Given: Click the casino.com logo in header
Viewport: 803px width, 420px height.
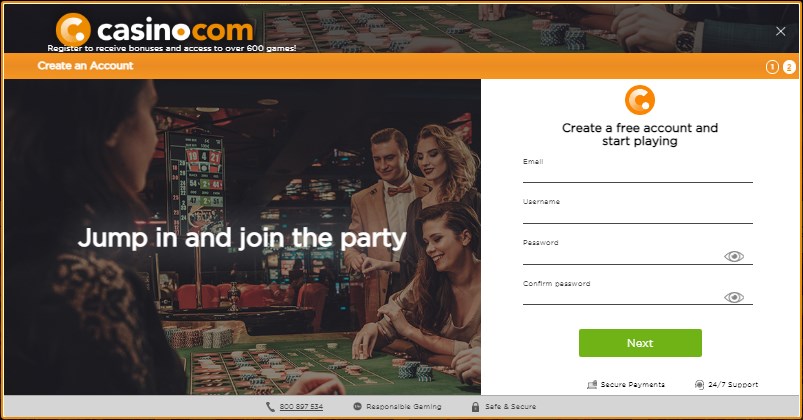Looking at the screenshot, I should (x=155, y=30).
